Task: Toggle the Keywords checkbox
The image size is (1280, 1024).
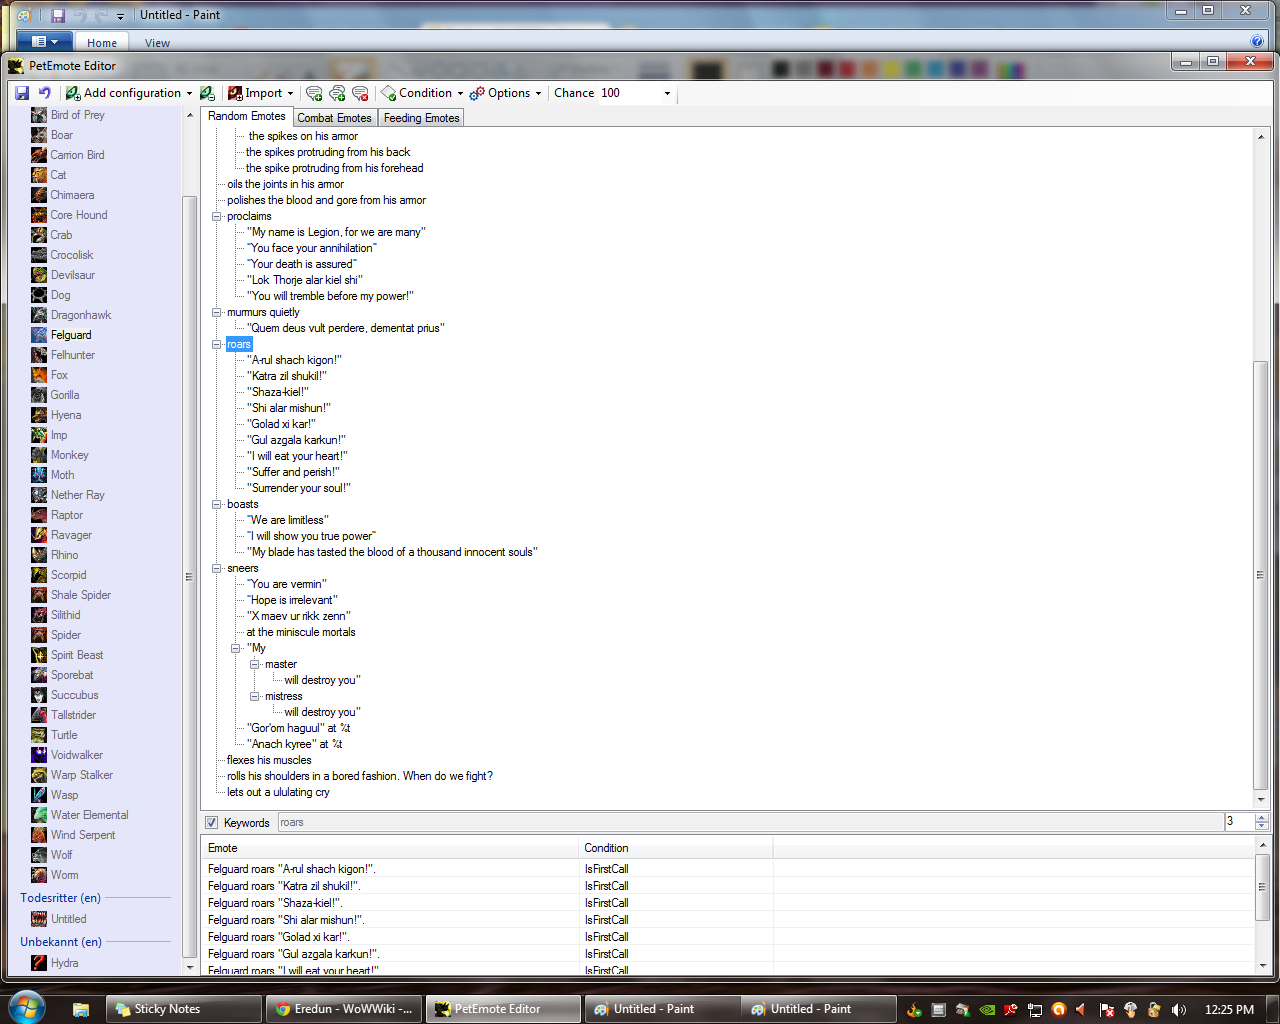Action: click(212, 823)
